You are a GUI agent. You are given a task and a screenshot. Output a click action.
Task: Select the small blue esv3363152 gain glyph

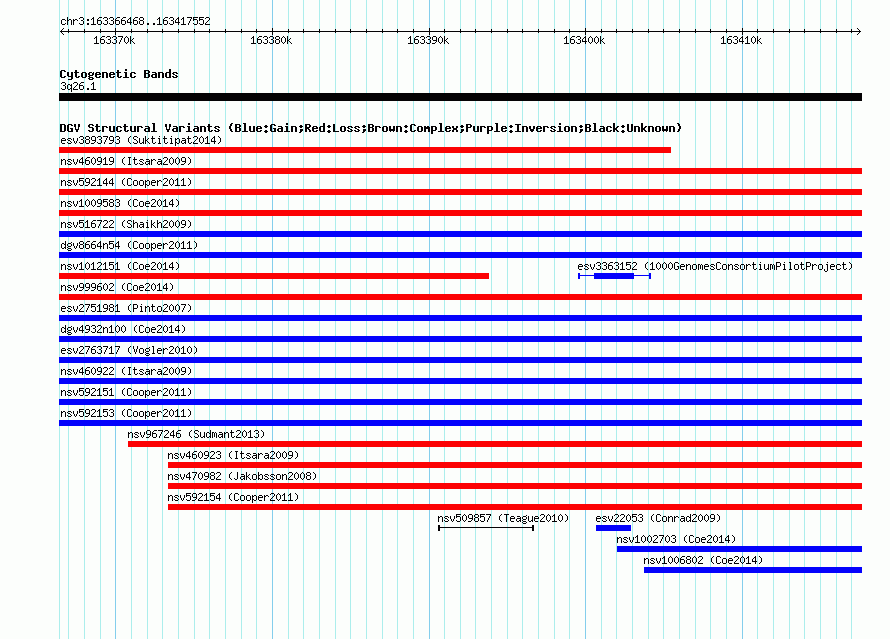click(x=614, y=276)
